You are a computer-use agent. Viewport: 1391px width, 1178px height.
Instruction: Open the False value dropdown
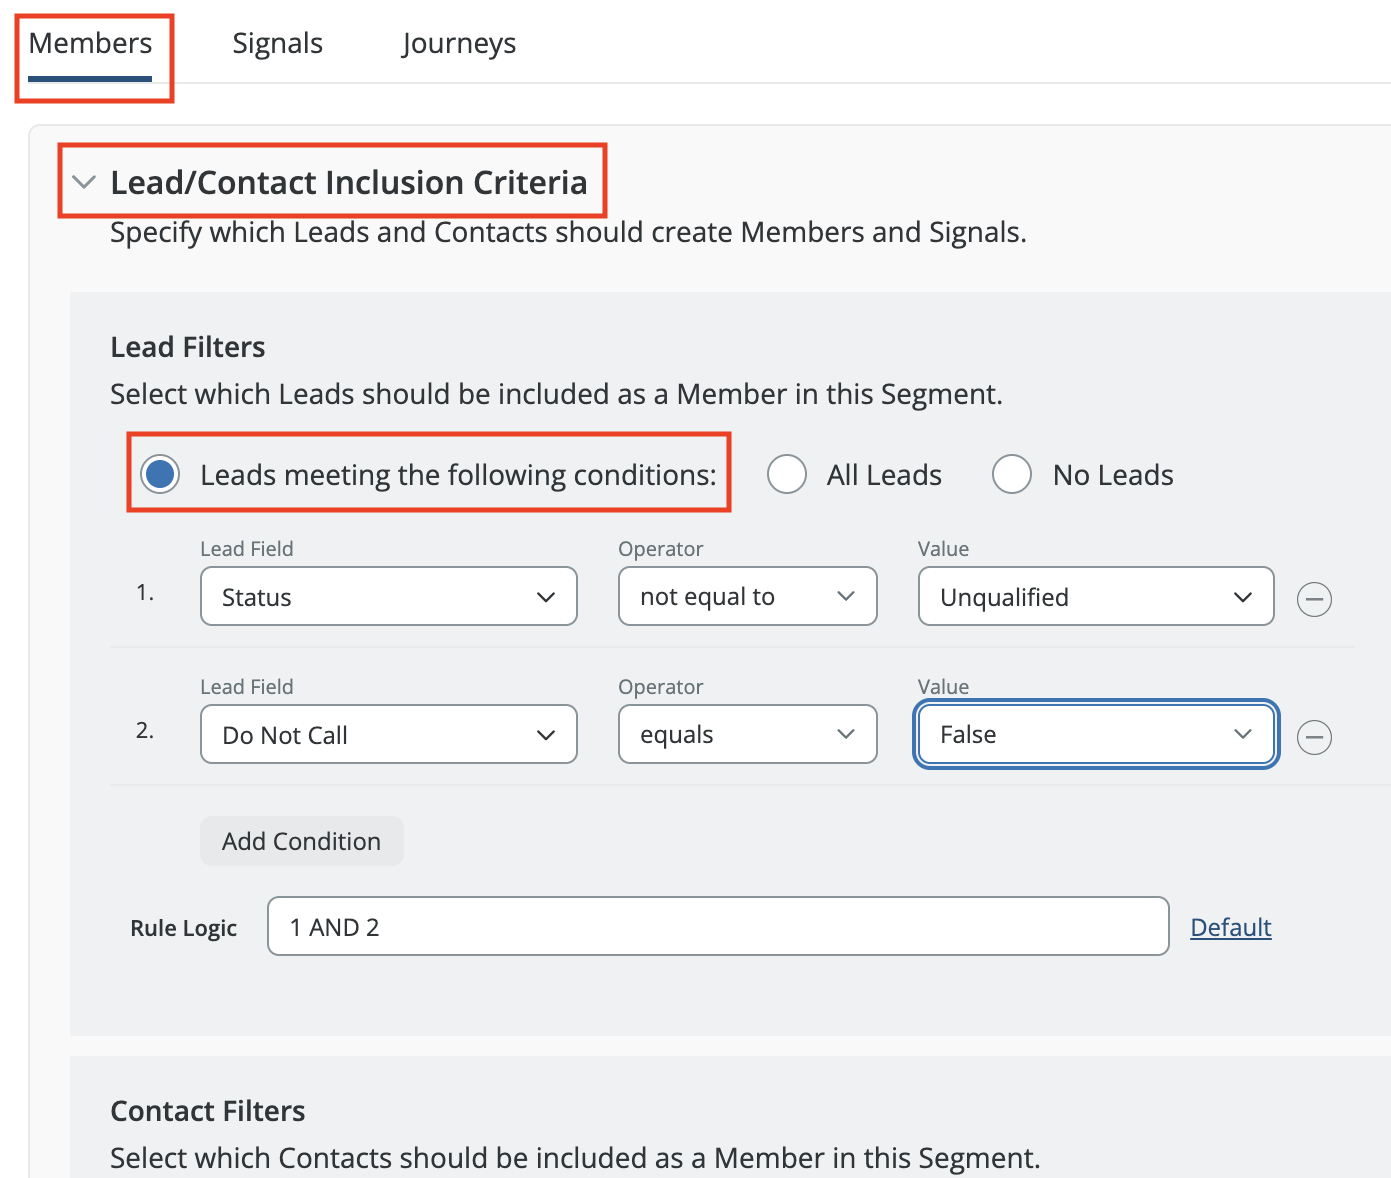pyautogui.click(x=1095, y=735)
